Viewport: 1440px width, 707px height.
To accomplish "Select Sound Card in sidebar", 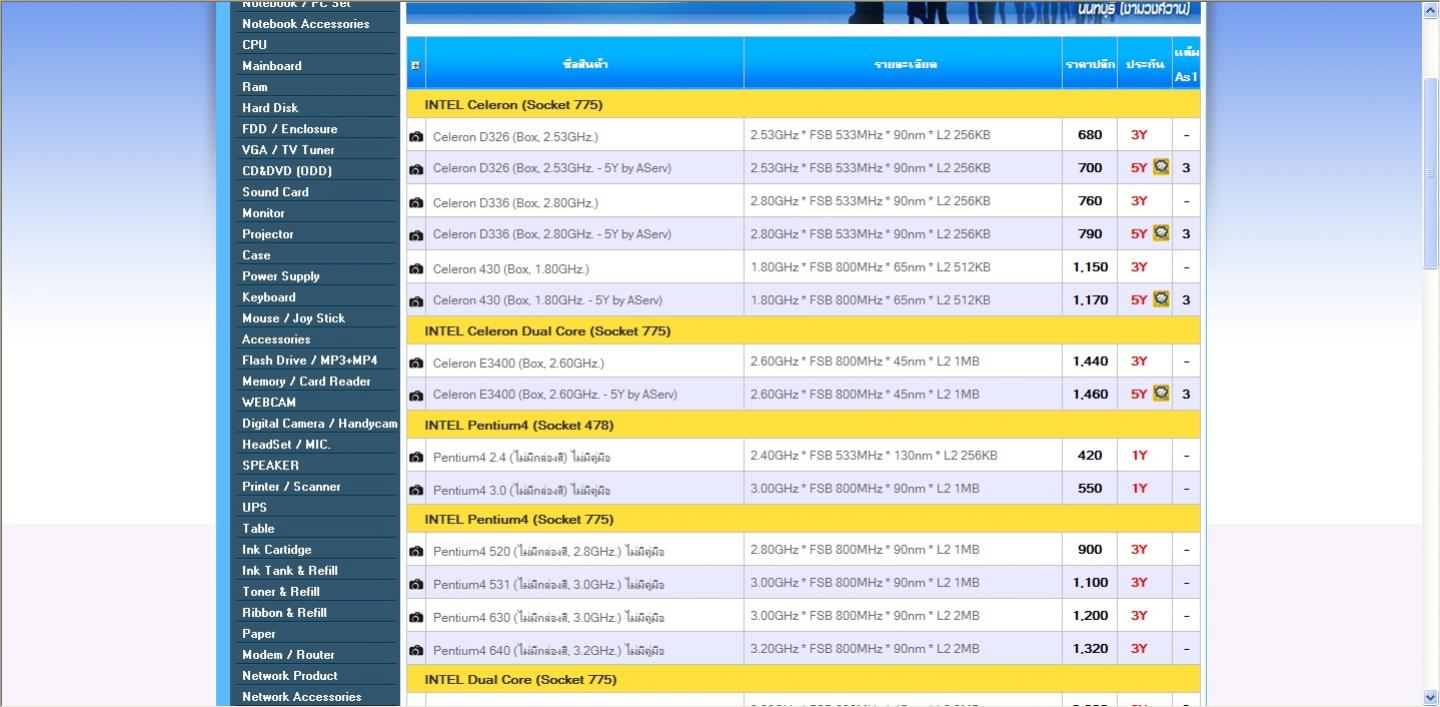I will (275, 191).
